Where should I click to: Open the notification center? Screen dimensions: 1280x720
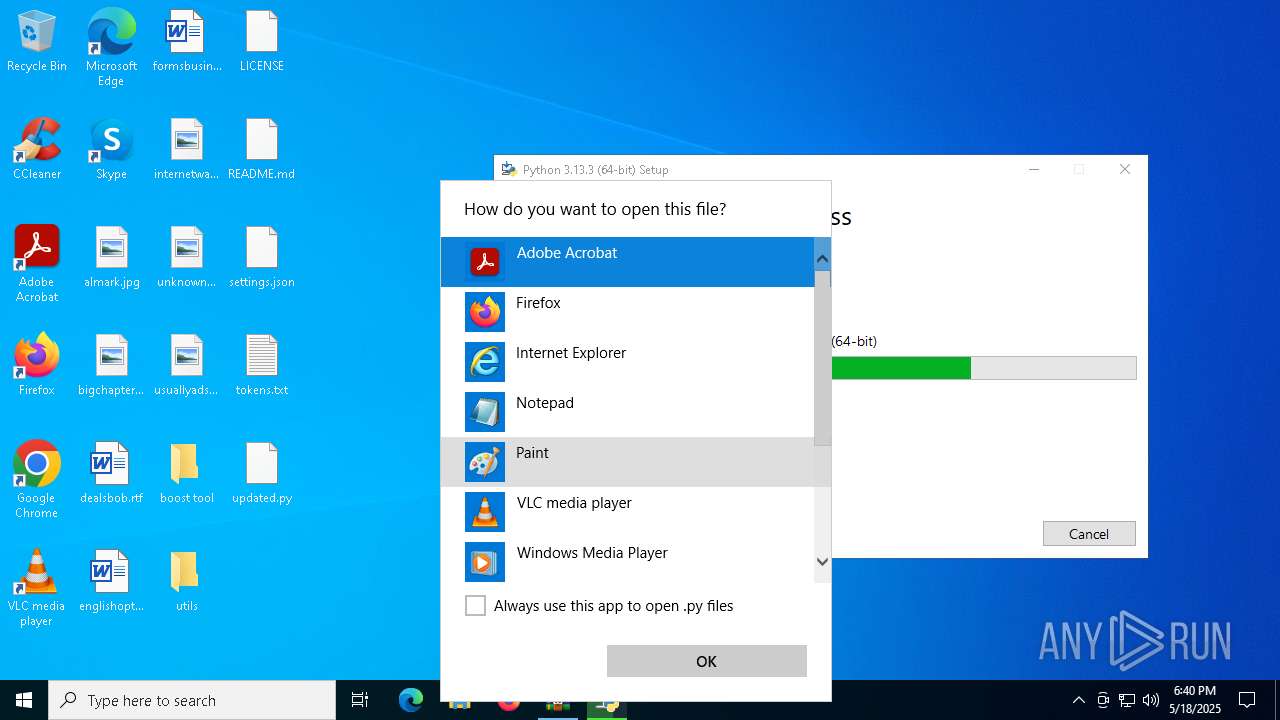pos(1247,700)
